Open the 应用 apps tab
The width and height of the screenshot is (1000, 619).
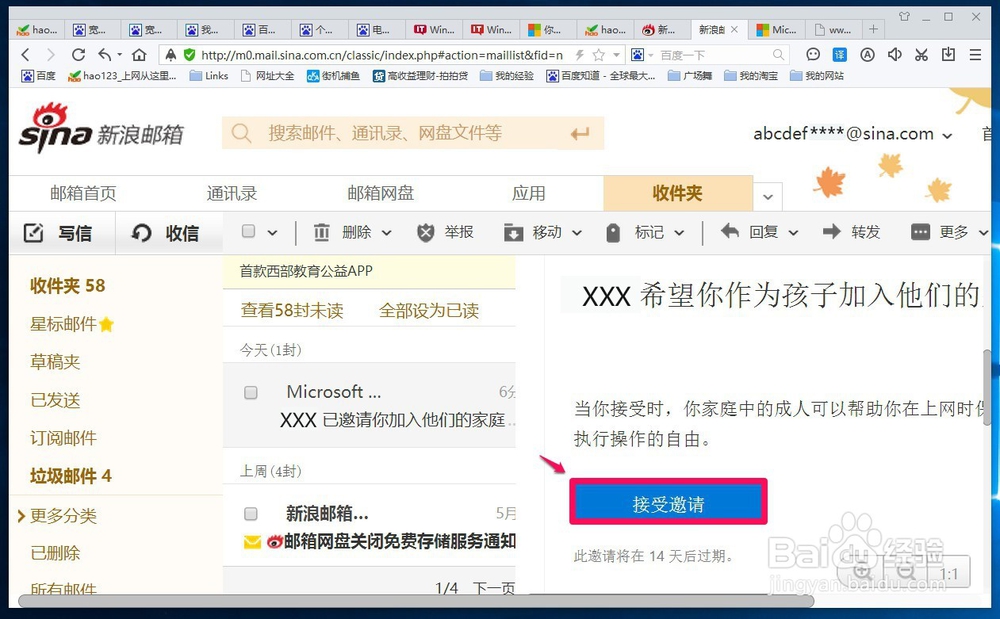coord(529,193)
